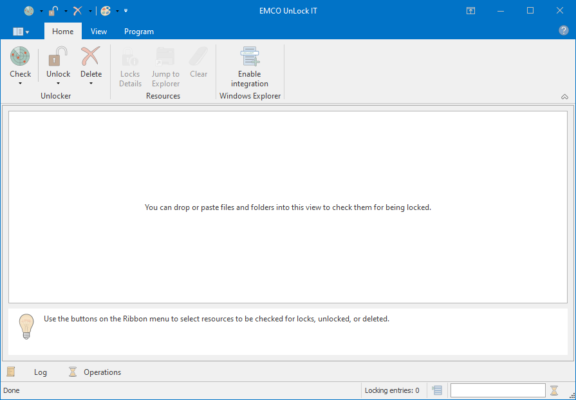Viewport: 576px width, 400px height.
Task: Open Locks Details in Resources group
Action: (x=130, y=67)
